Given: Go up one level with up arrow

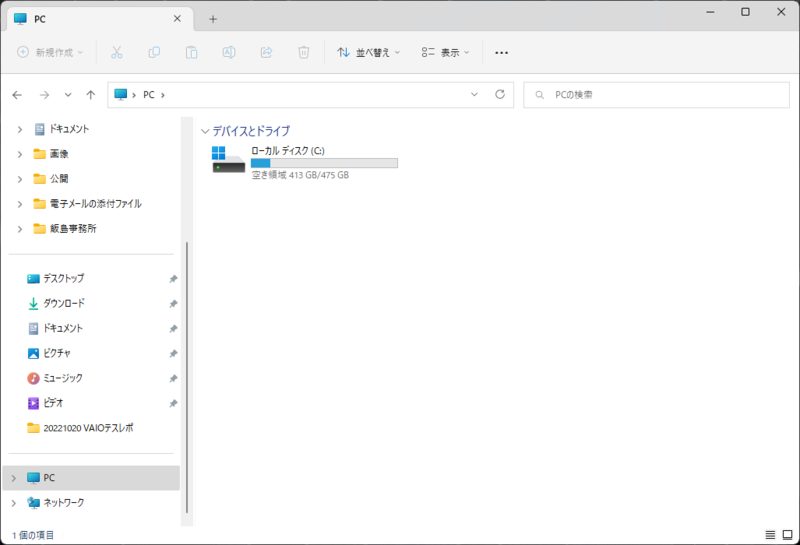Looking at the screenshot, I should click(91, 95).
